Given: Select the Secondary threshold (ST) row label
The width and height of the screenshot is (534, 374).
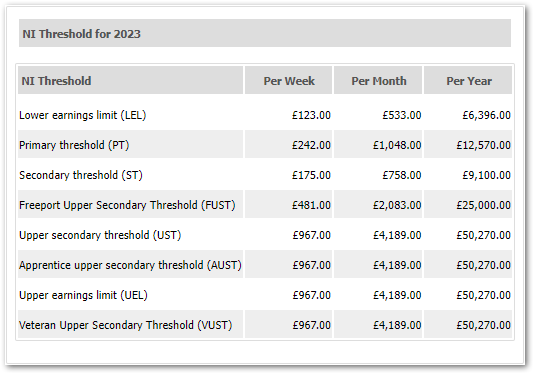Looking at the screenshot, I should click(x=81, y=175).
